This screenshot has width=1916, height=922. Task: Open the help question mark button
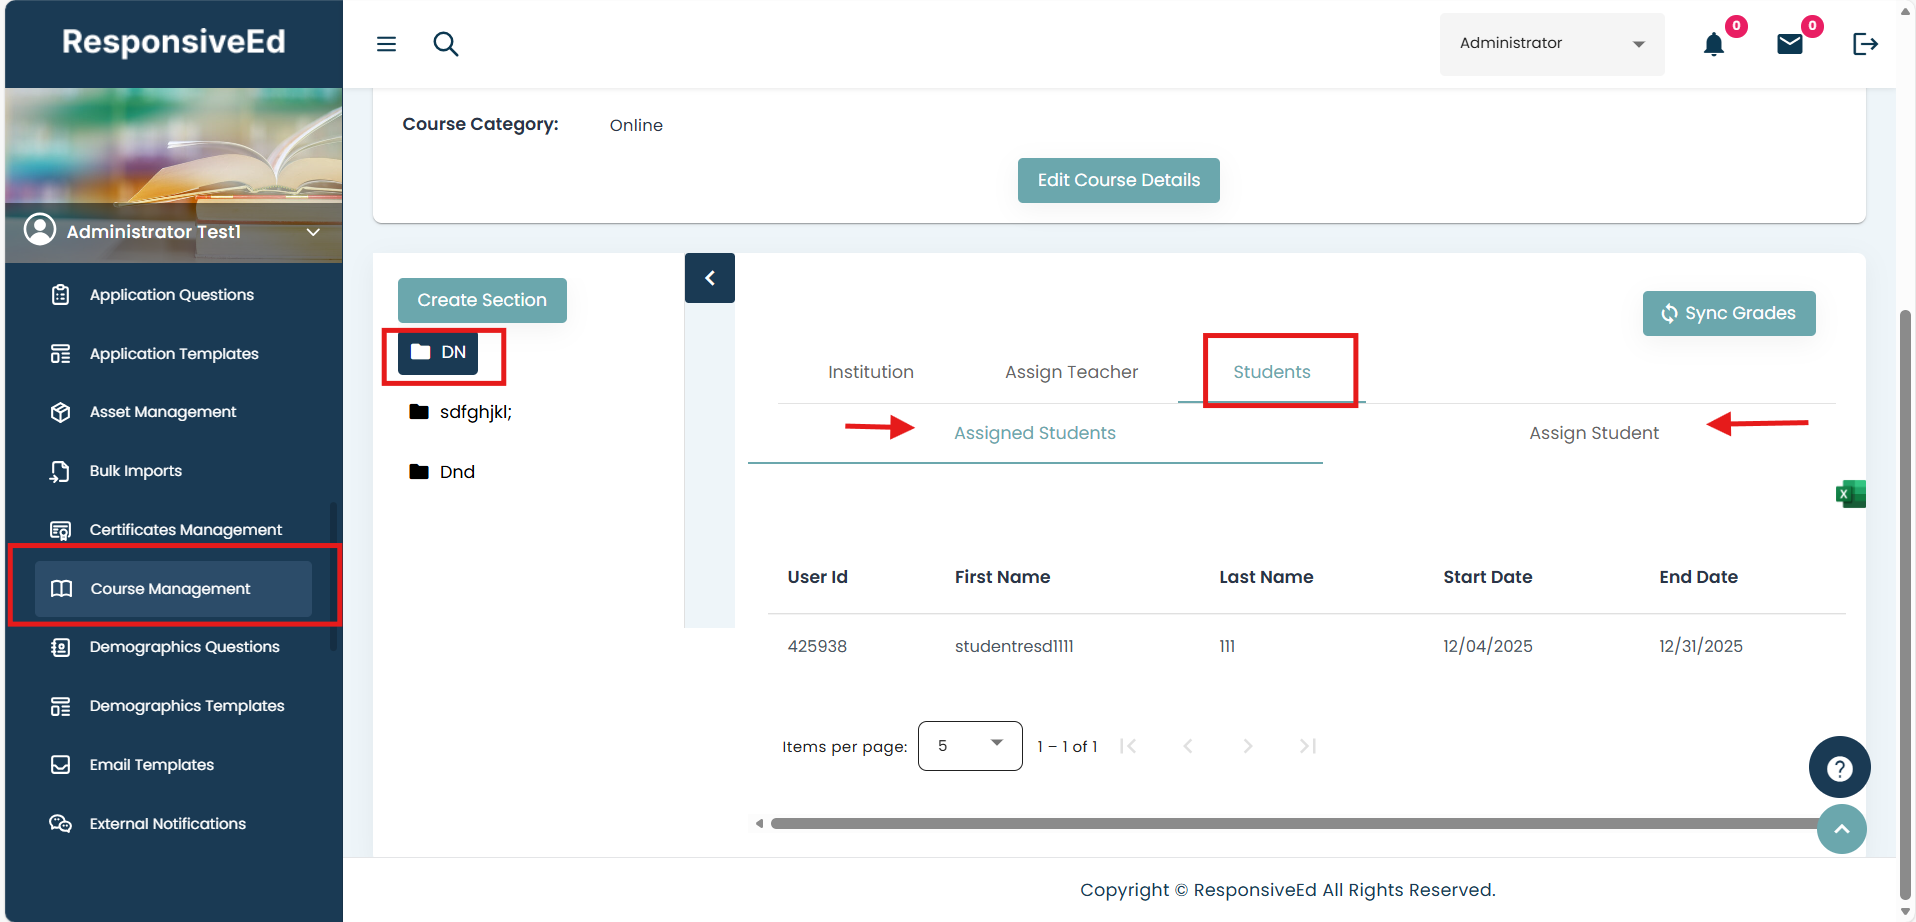click(x=1839, y=768)
